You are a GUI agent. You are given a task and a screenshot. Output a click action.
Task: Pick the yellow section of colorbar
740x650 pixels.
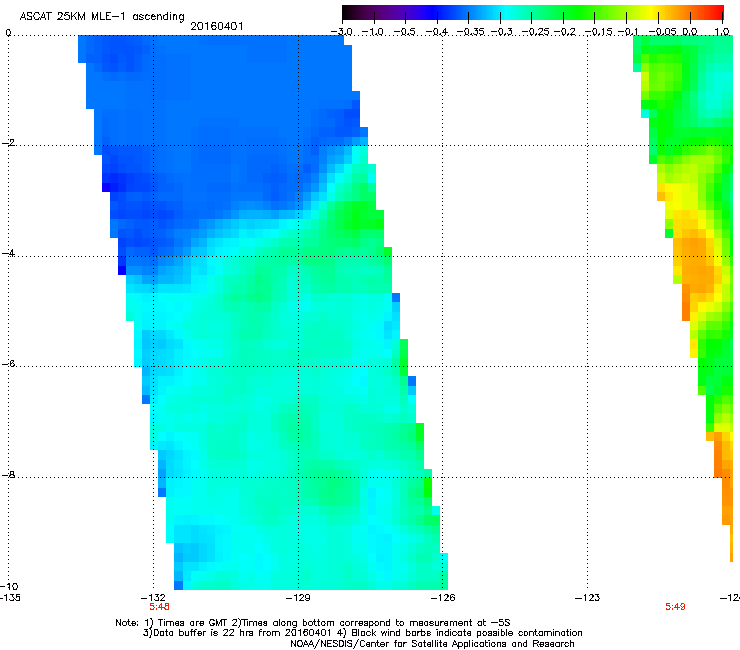[x=650, y=12]
